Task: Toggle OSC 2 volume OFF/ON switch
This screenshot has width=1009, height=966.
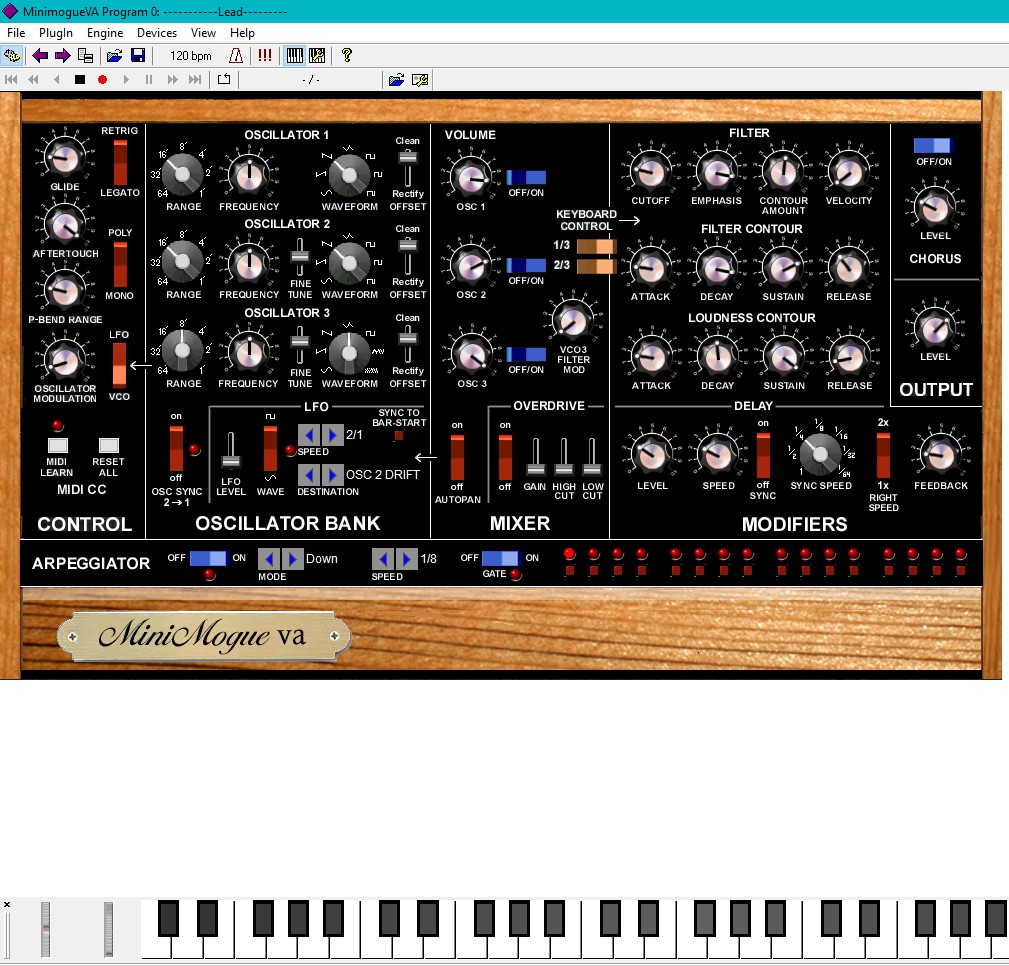Action: coord(526,265)
